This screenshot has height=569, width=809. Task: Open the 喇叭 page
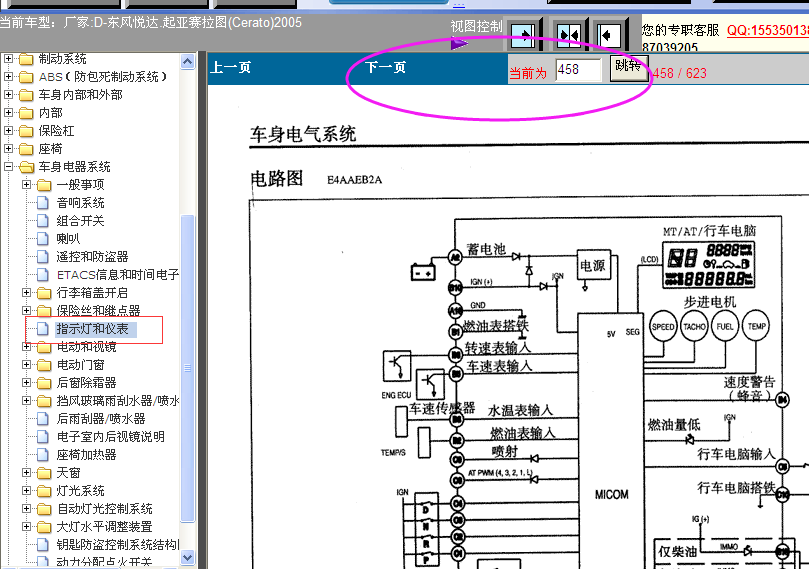pyautogui.click(x=69, y=239)
